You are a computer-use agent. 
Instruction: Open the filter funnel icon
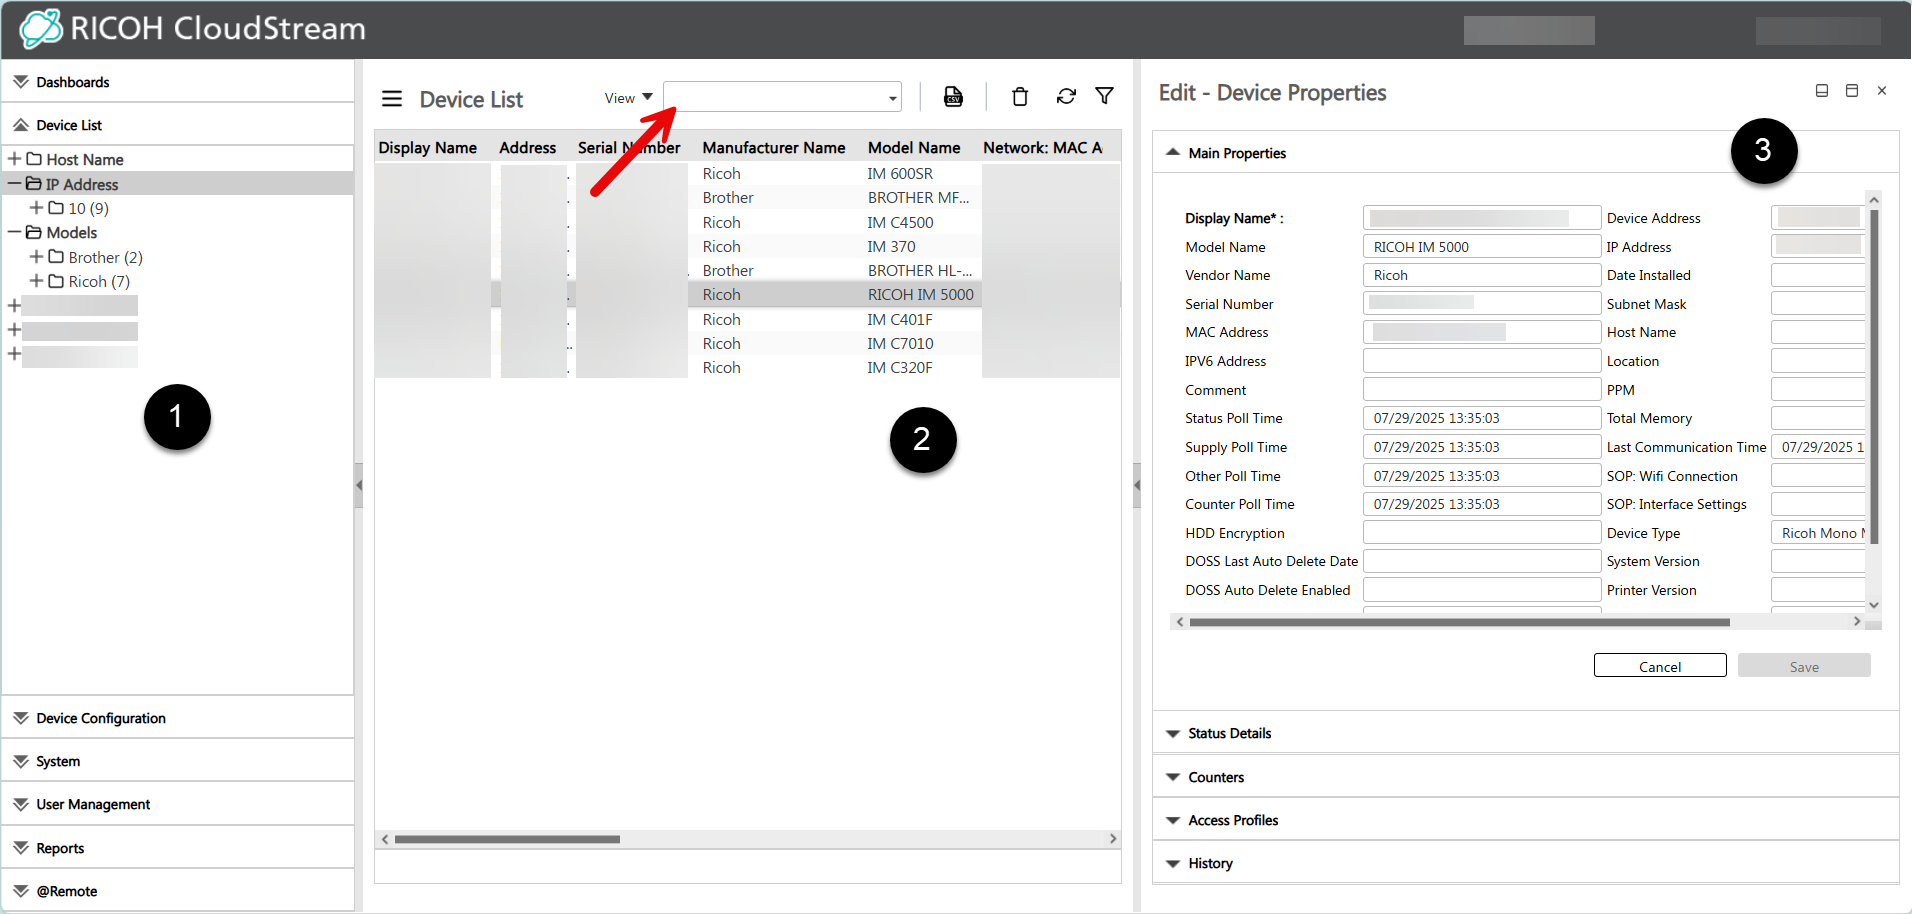point(1104,96)
